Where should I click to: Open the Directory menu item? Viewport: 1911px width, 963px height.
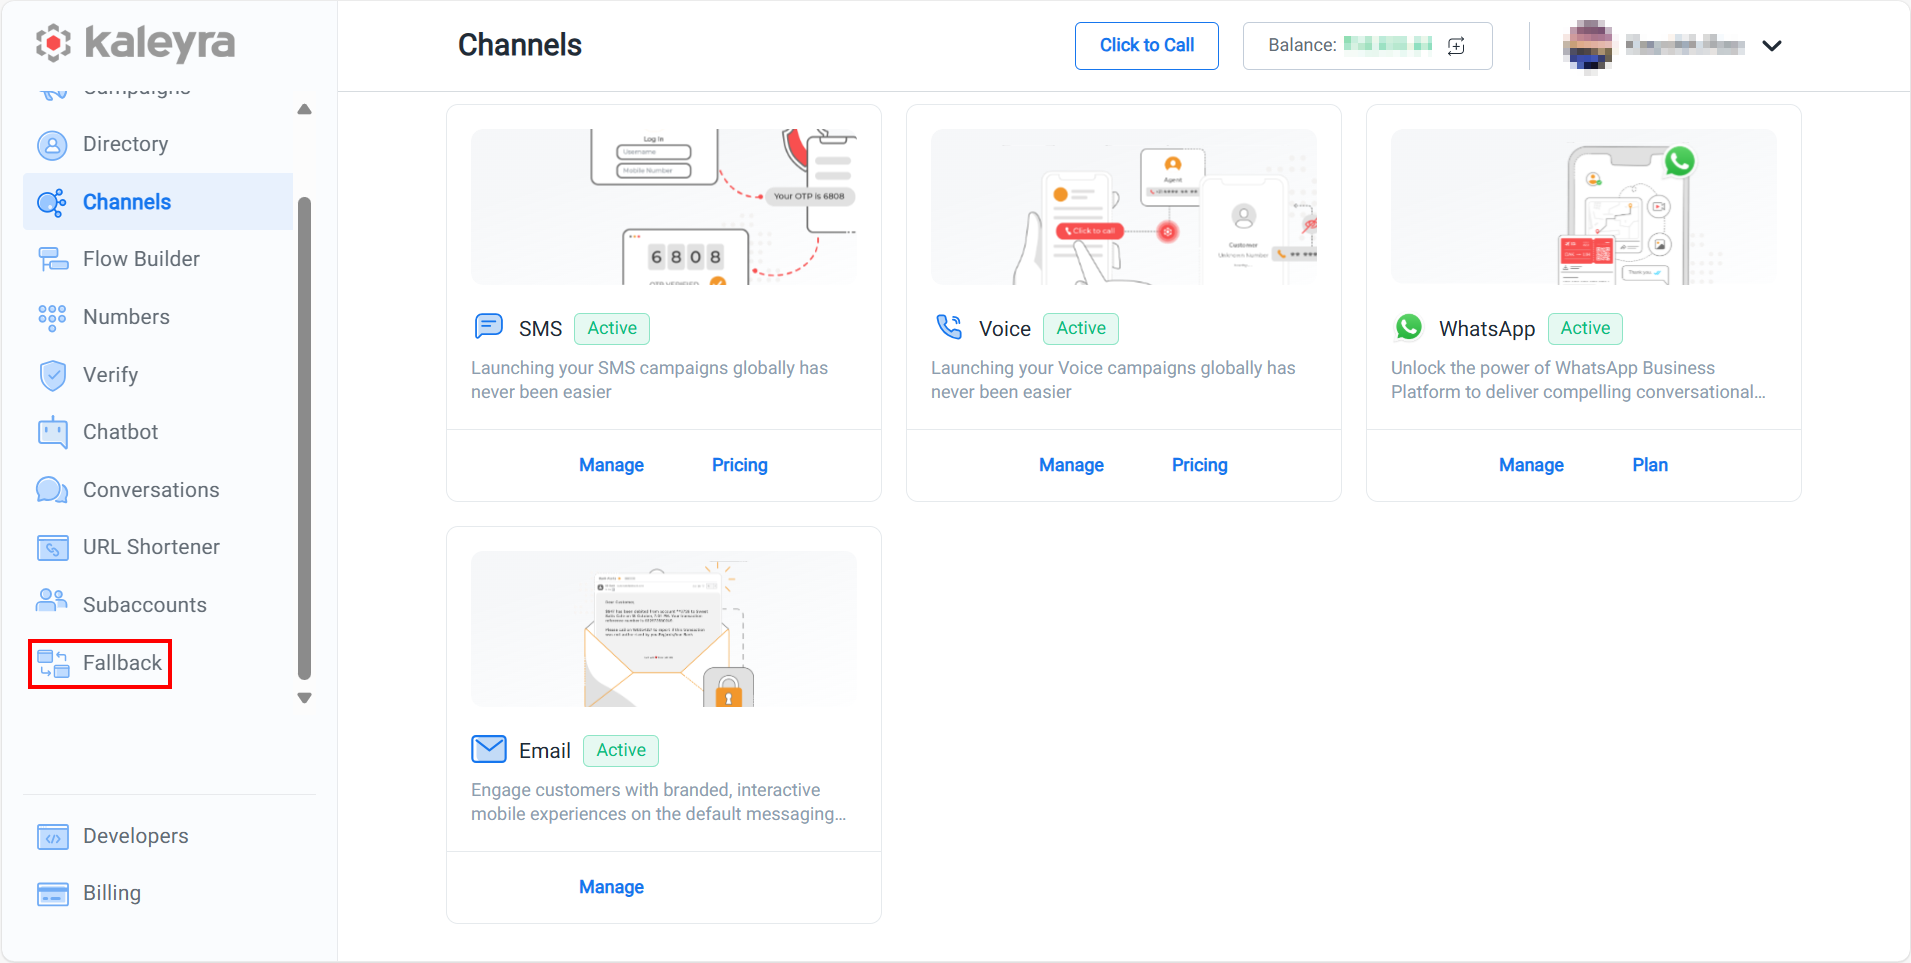(158, 144)
